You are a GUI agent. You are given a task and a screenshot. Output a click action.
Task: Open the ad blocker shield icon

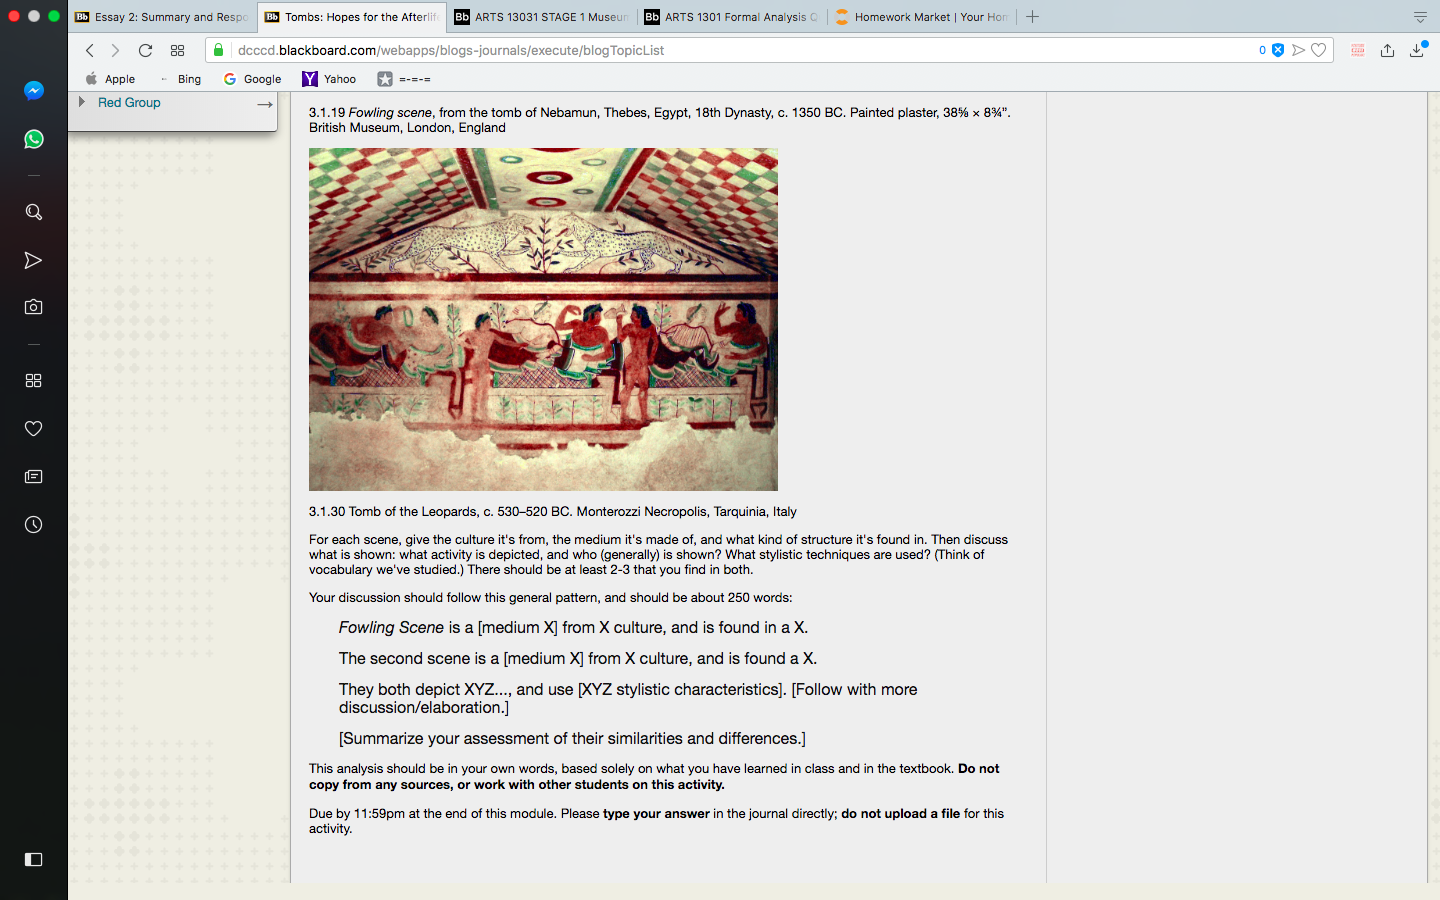point(1278,50)
